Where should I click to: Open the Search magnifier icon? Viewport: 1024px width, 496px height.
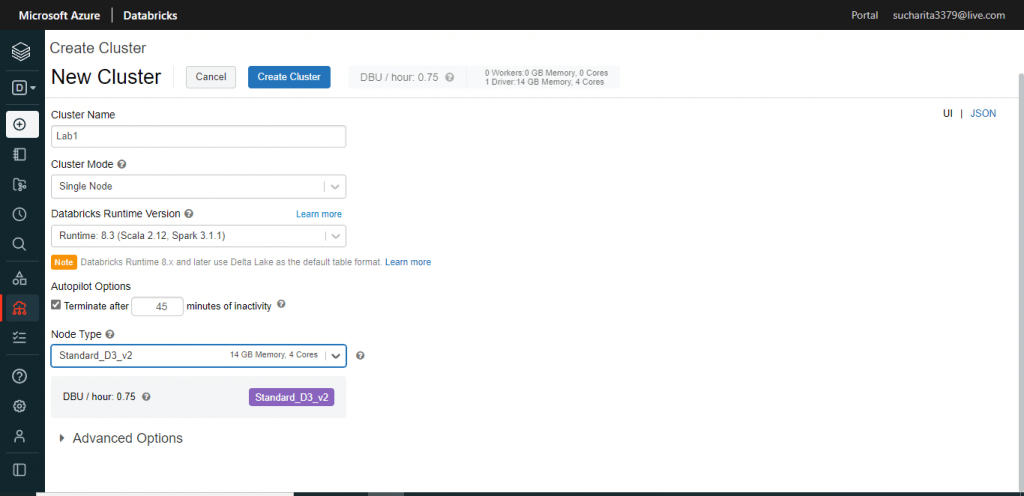pyautogui.click(x=20, y=244)
